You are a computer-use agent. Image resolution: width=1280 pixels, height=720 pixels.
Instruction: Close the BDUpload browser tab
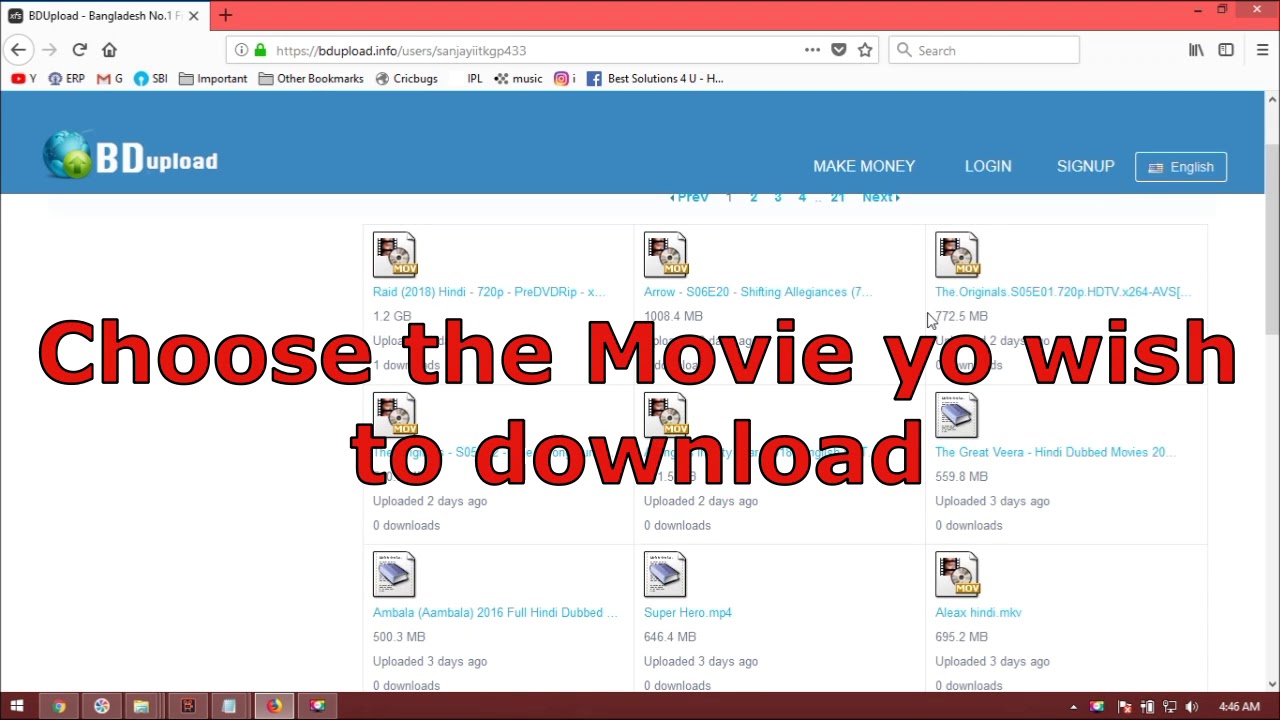pos(194,16)
